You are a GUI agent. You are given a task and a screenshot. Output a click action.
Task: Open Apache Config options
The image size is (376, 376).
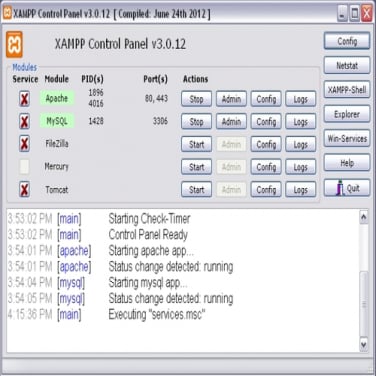[266, 99]
